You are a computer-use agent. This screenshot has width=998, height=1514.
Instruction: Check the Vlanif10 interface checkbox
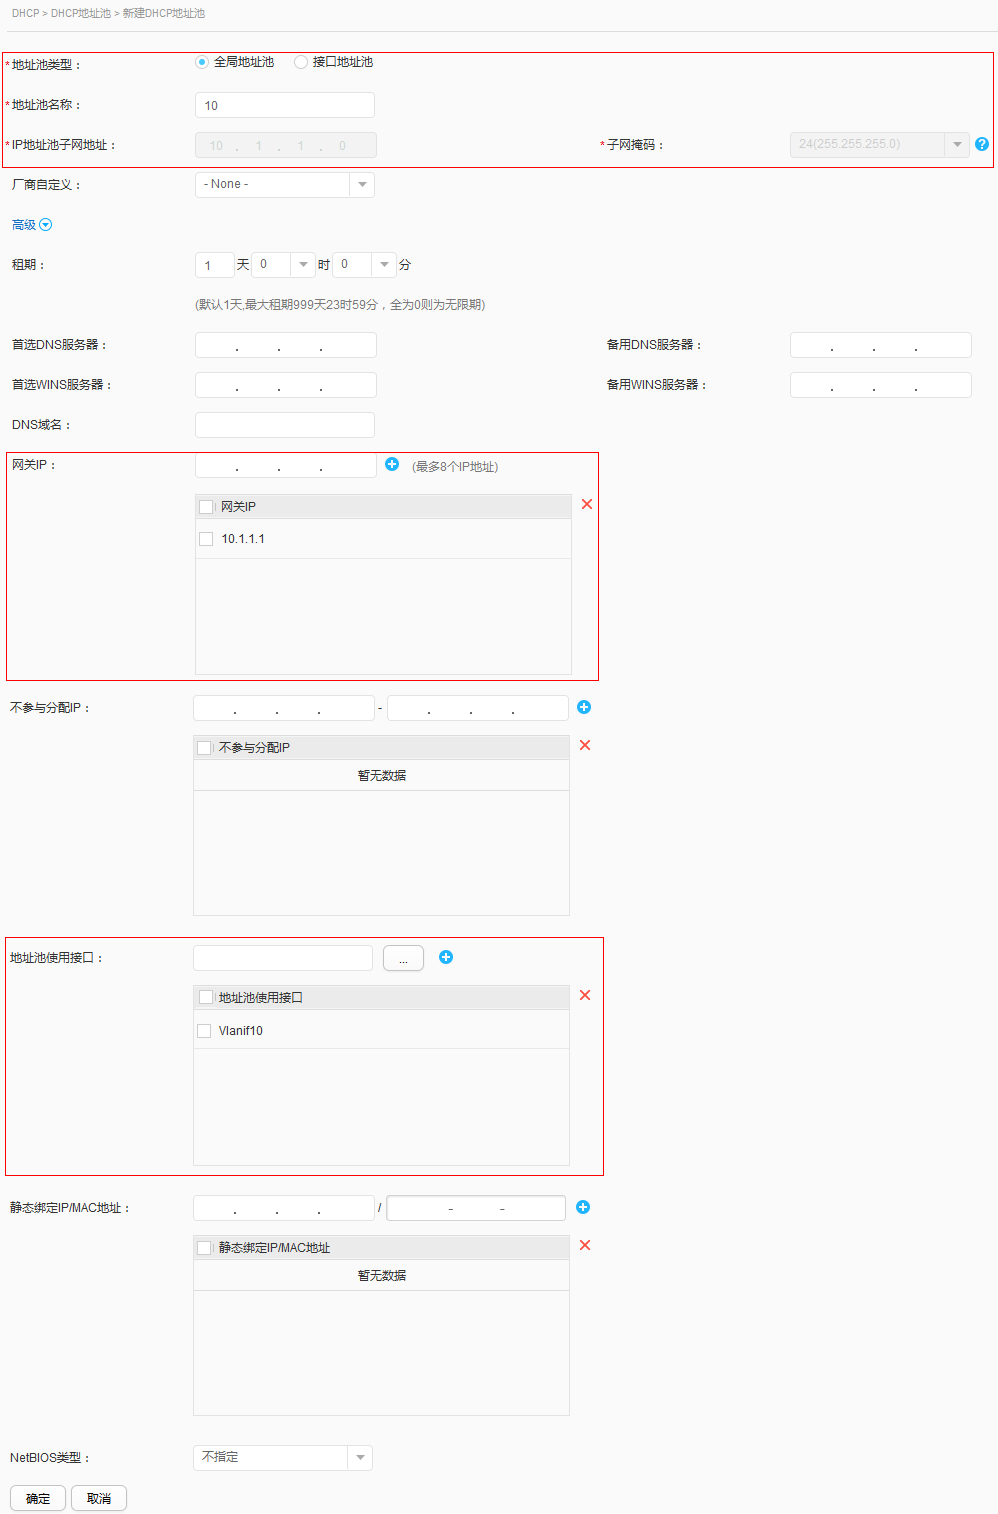[x=204, y=1030]
